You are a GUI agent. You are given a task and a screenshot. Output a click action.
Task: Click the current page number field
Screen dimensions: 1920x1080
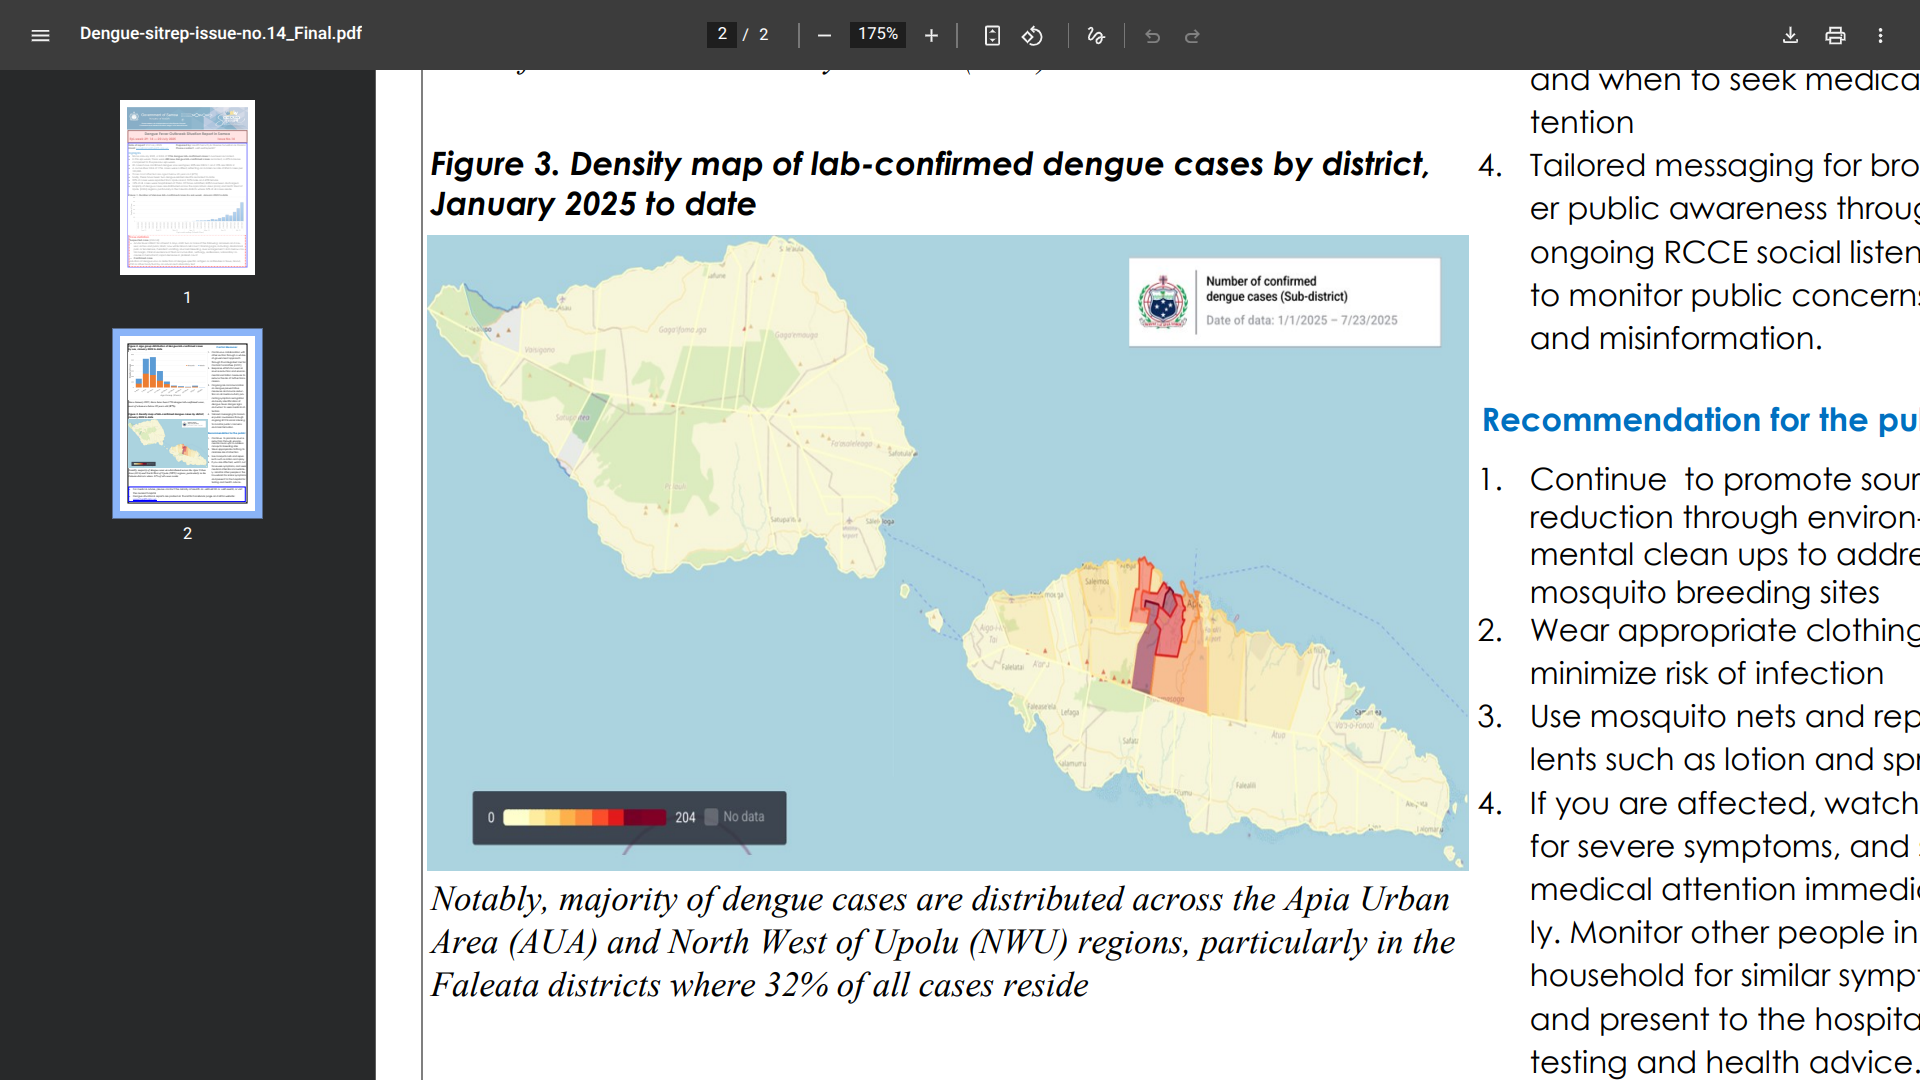722,34
